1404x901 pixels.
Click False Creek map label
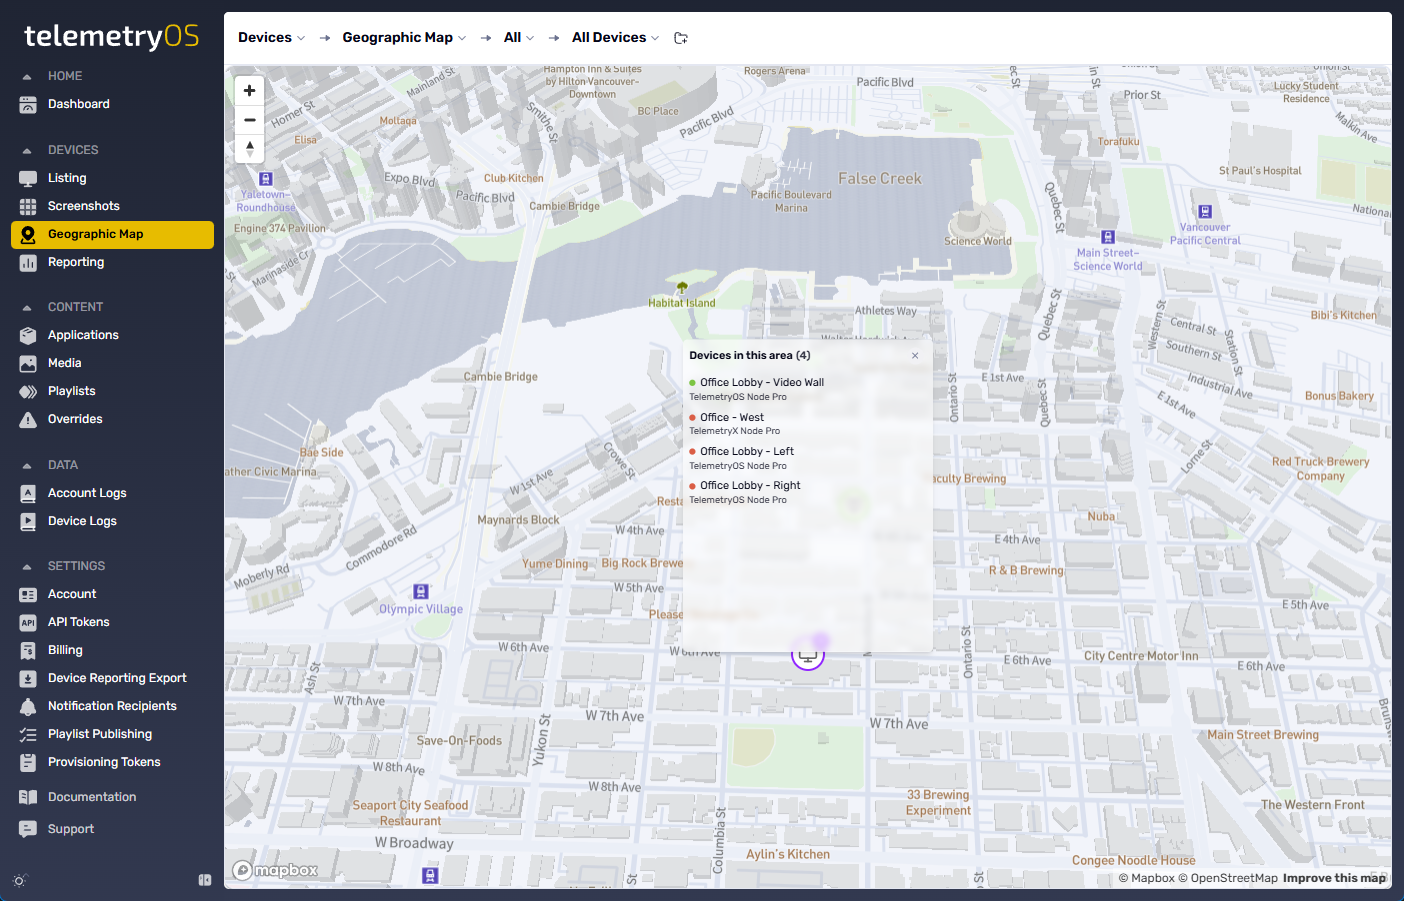pyautogui.click(x=880, y=179)
